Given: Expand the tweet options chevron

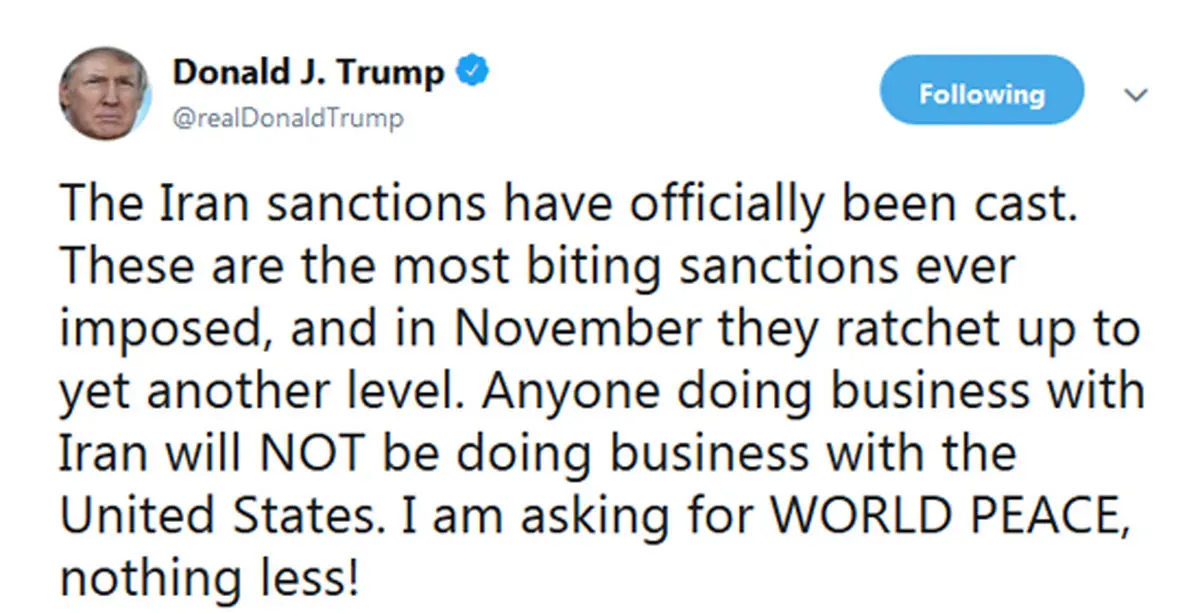Looking at the screenshot, I should click(1136, 95).
